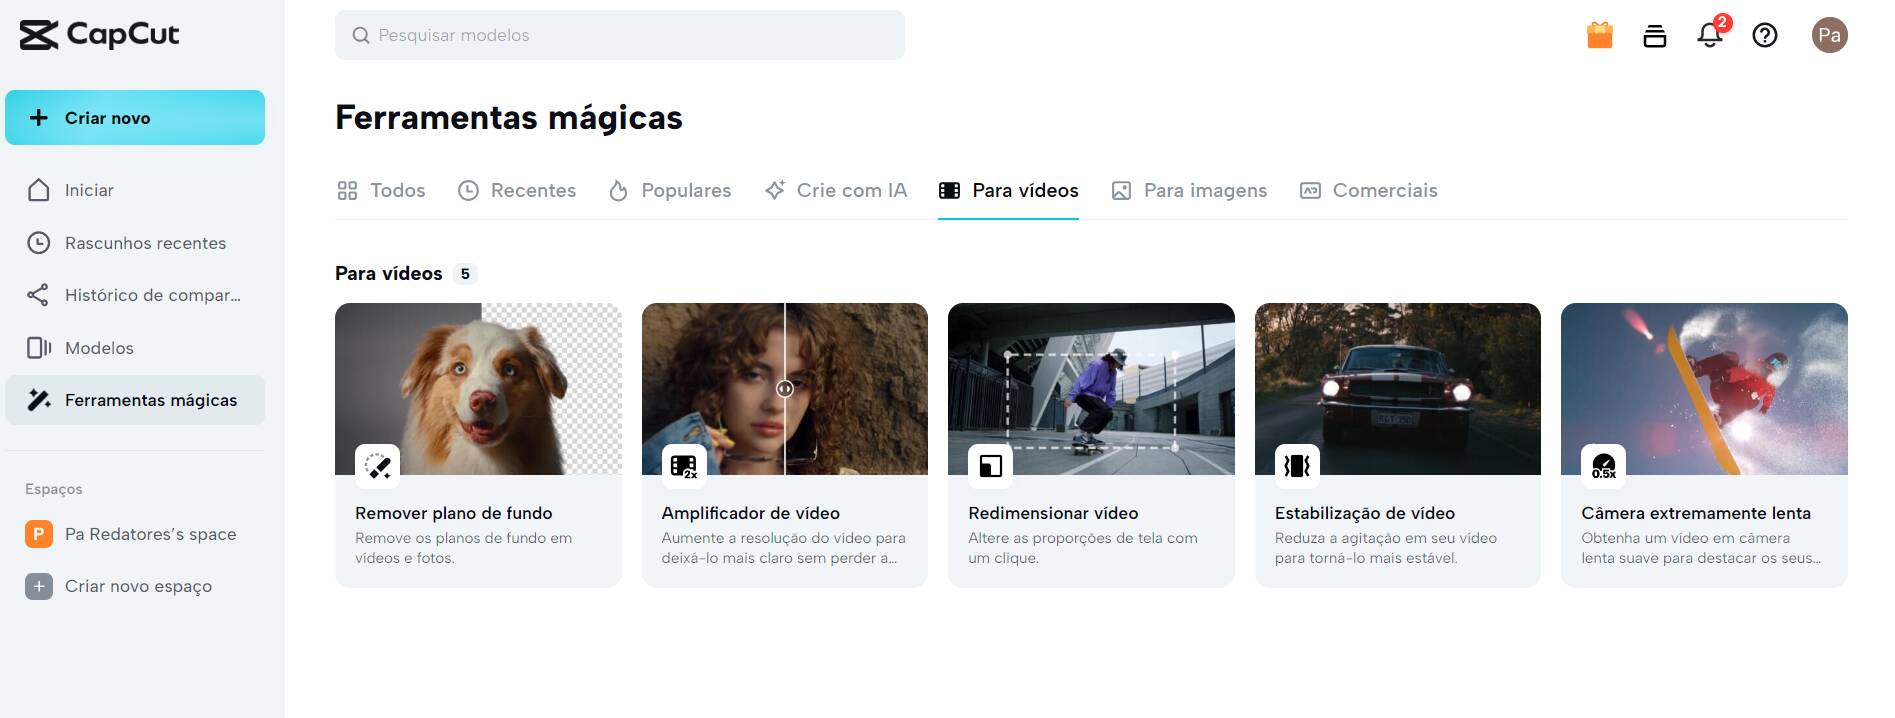Viewport: 1895px width, 718px height.
Task: Open Amplificador de vídeo title
Action: [750, 513]
